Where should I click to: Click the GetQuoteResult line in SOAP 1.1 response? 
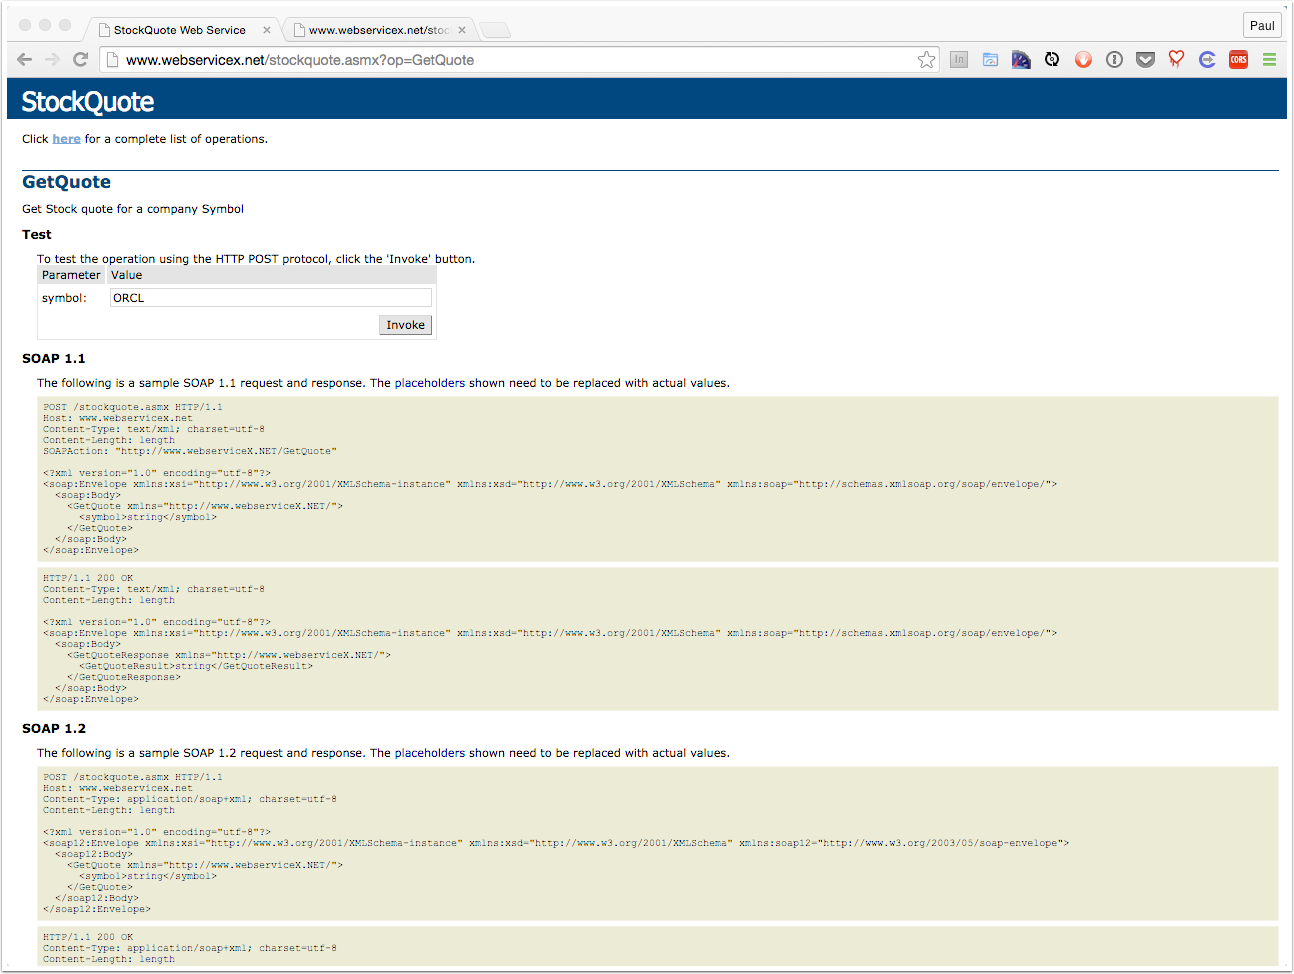click(x=196, y=666)
